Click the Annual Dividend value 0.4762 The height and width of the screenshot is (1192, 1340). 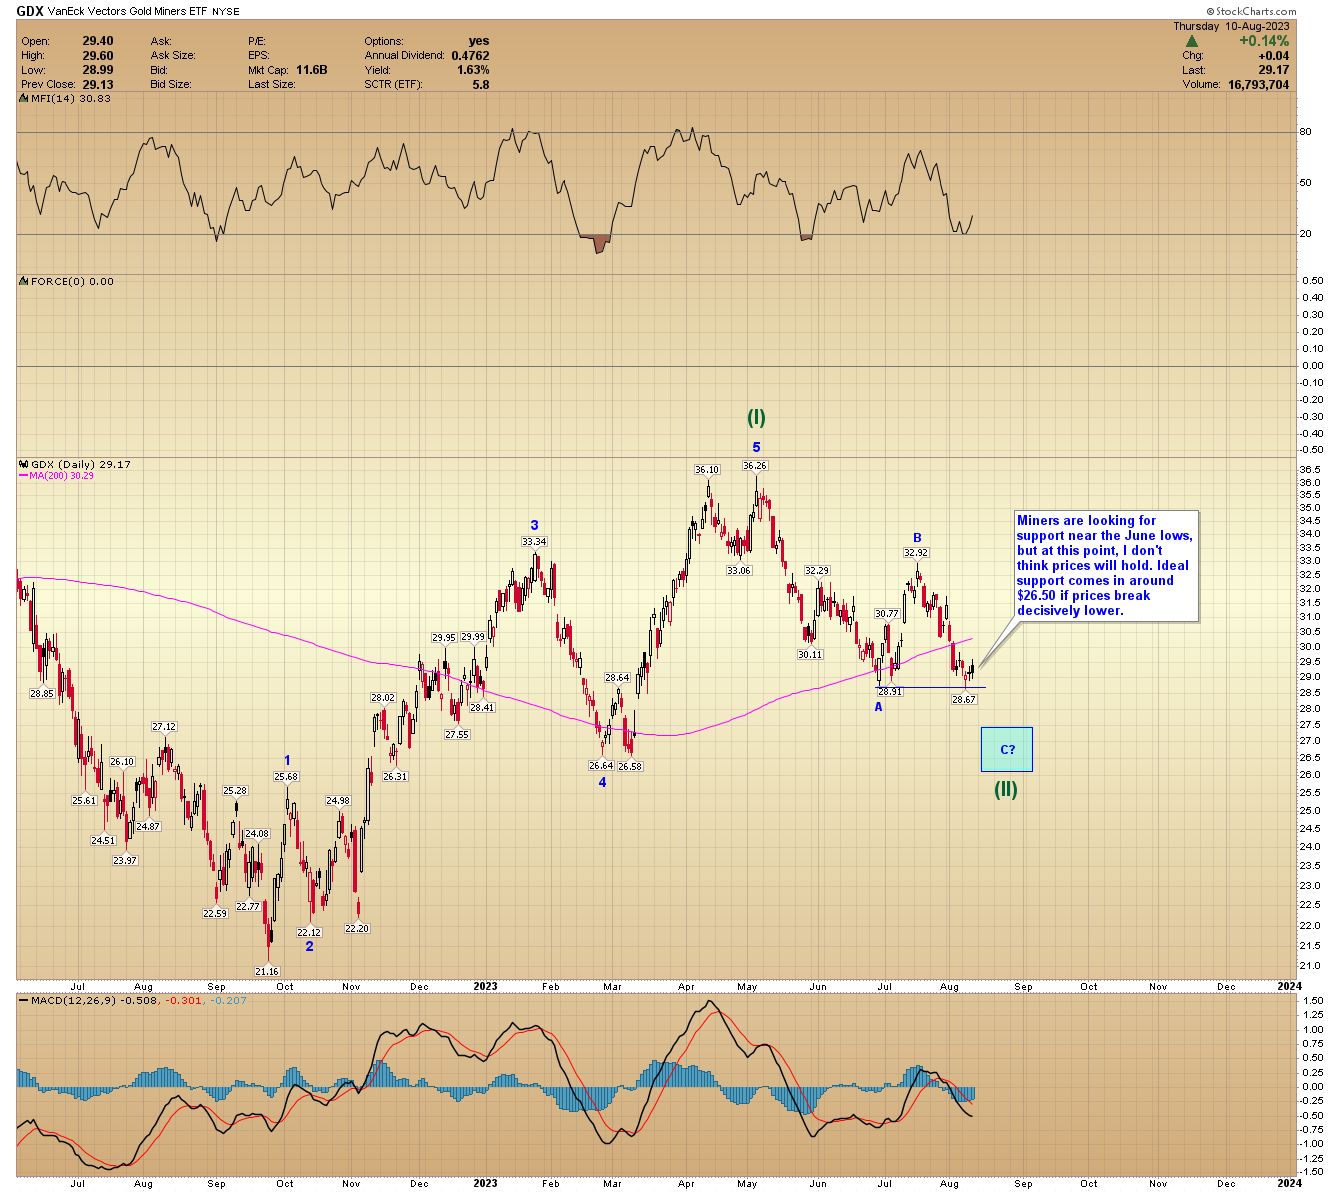point(470,56)
